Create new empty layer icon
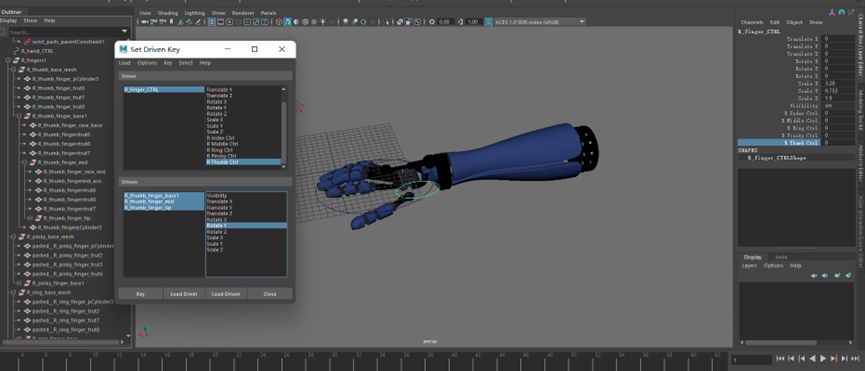This screenshot has height=371, width=865. point(837,276)
